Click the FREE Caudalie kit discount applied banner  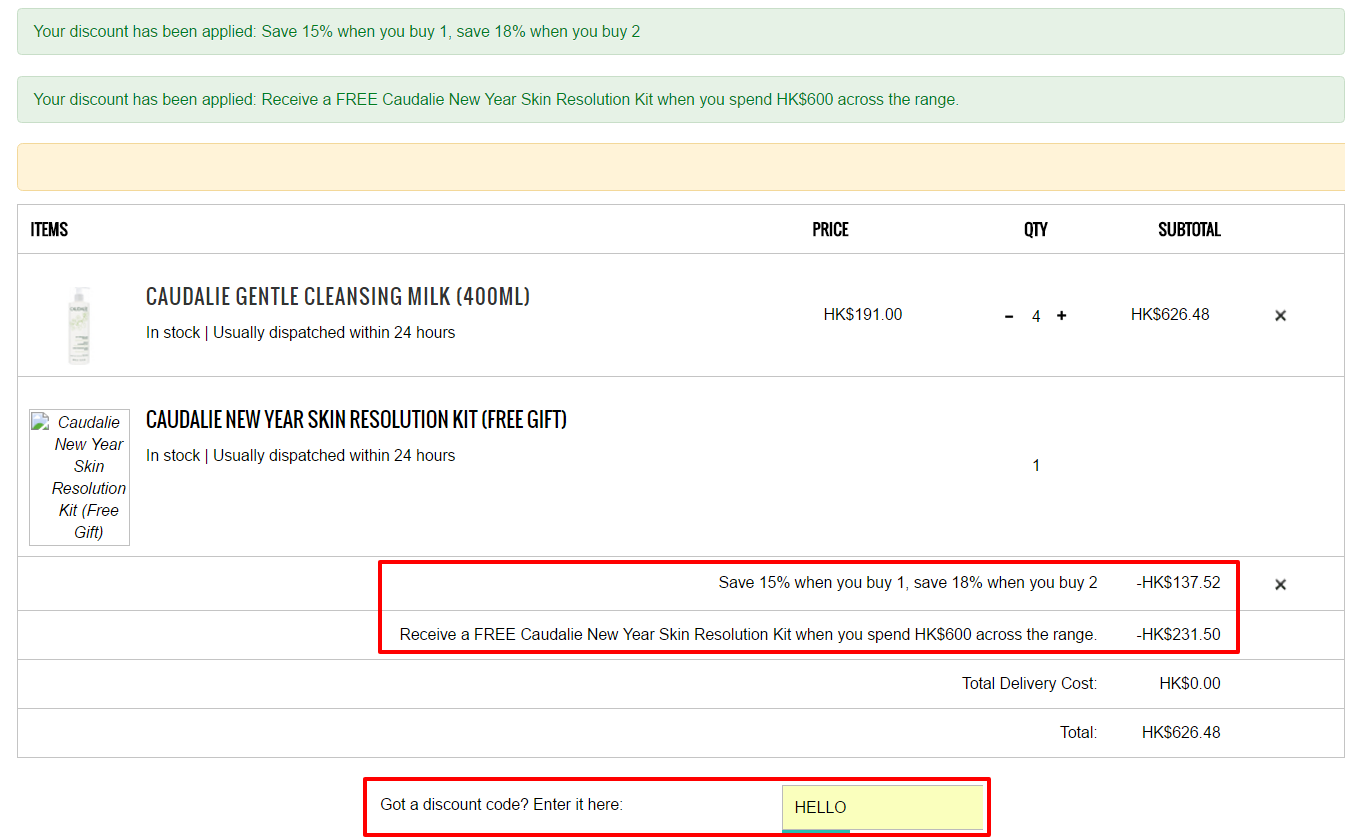681,100
